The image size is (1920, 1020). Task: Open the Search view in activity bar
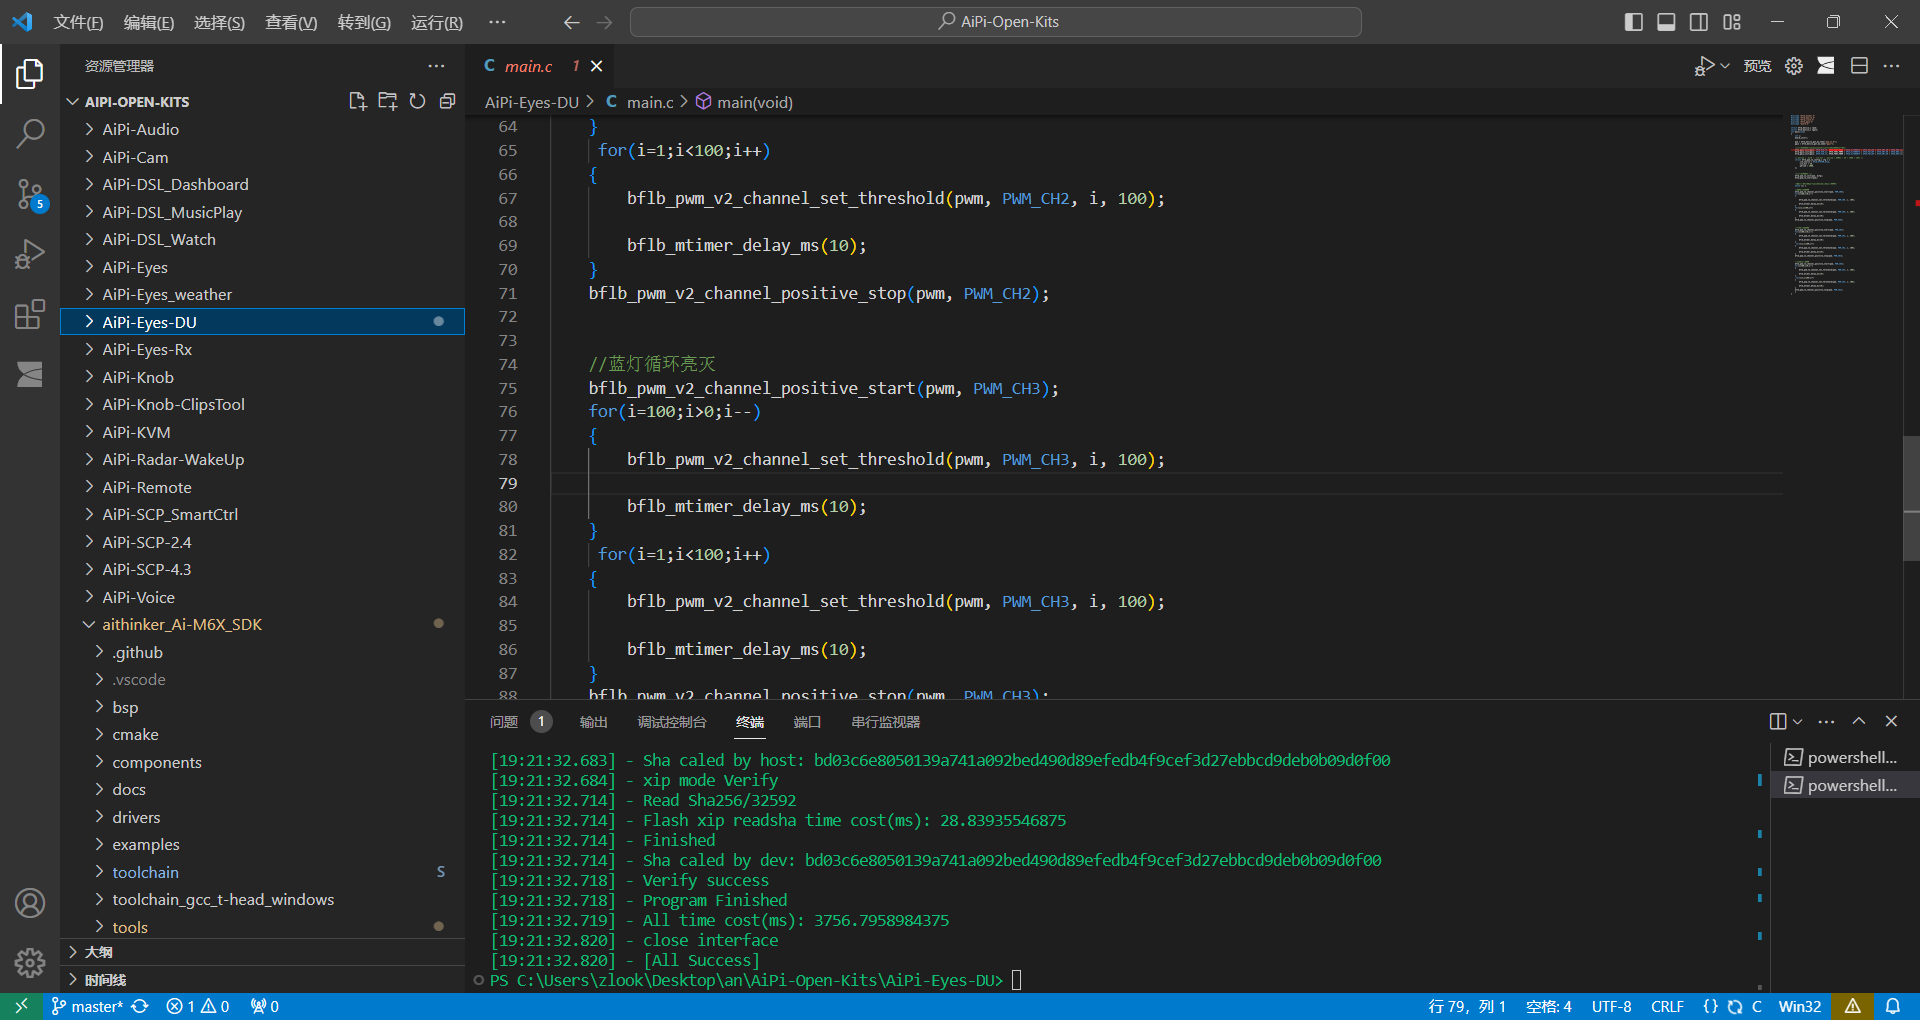(30, 133)
